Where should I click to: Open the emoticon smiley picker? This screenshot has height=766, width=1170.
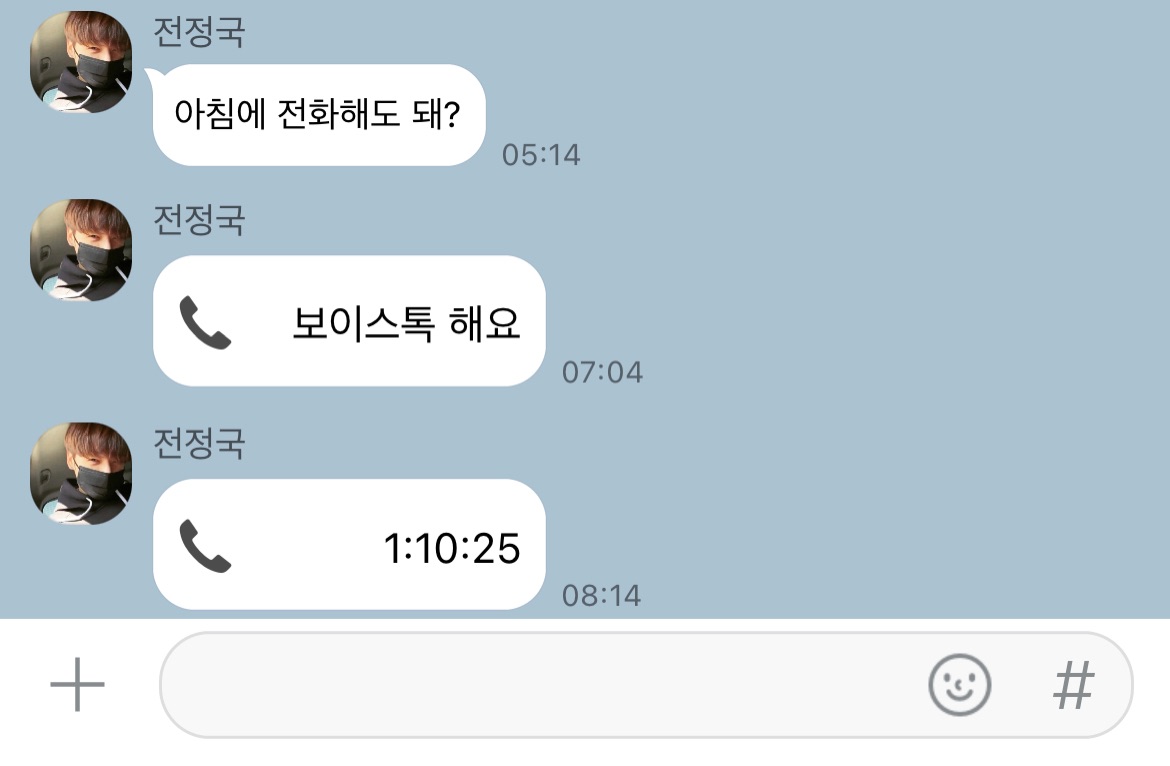pos(960,685)
